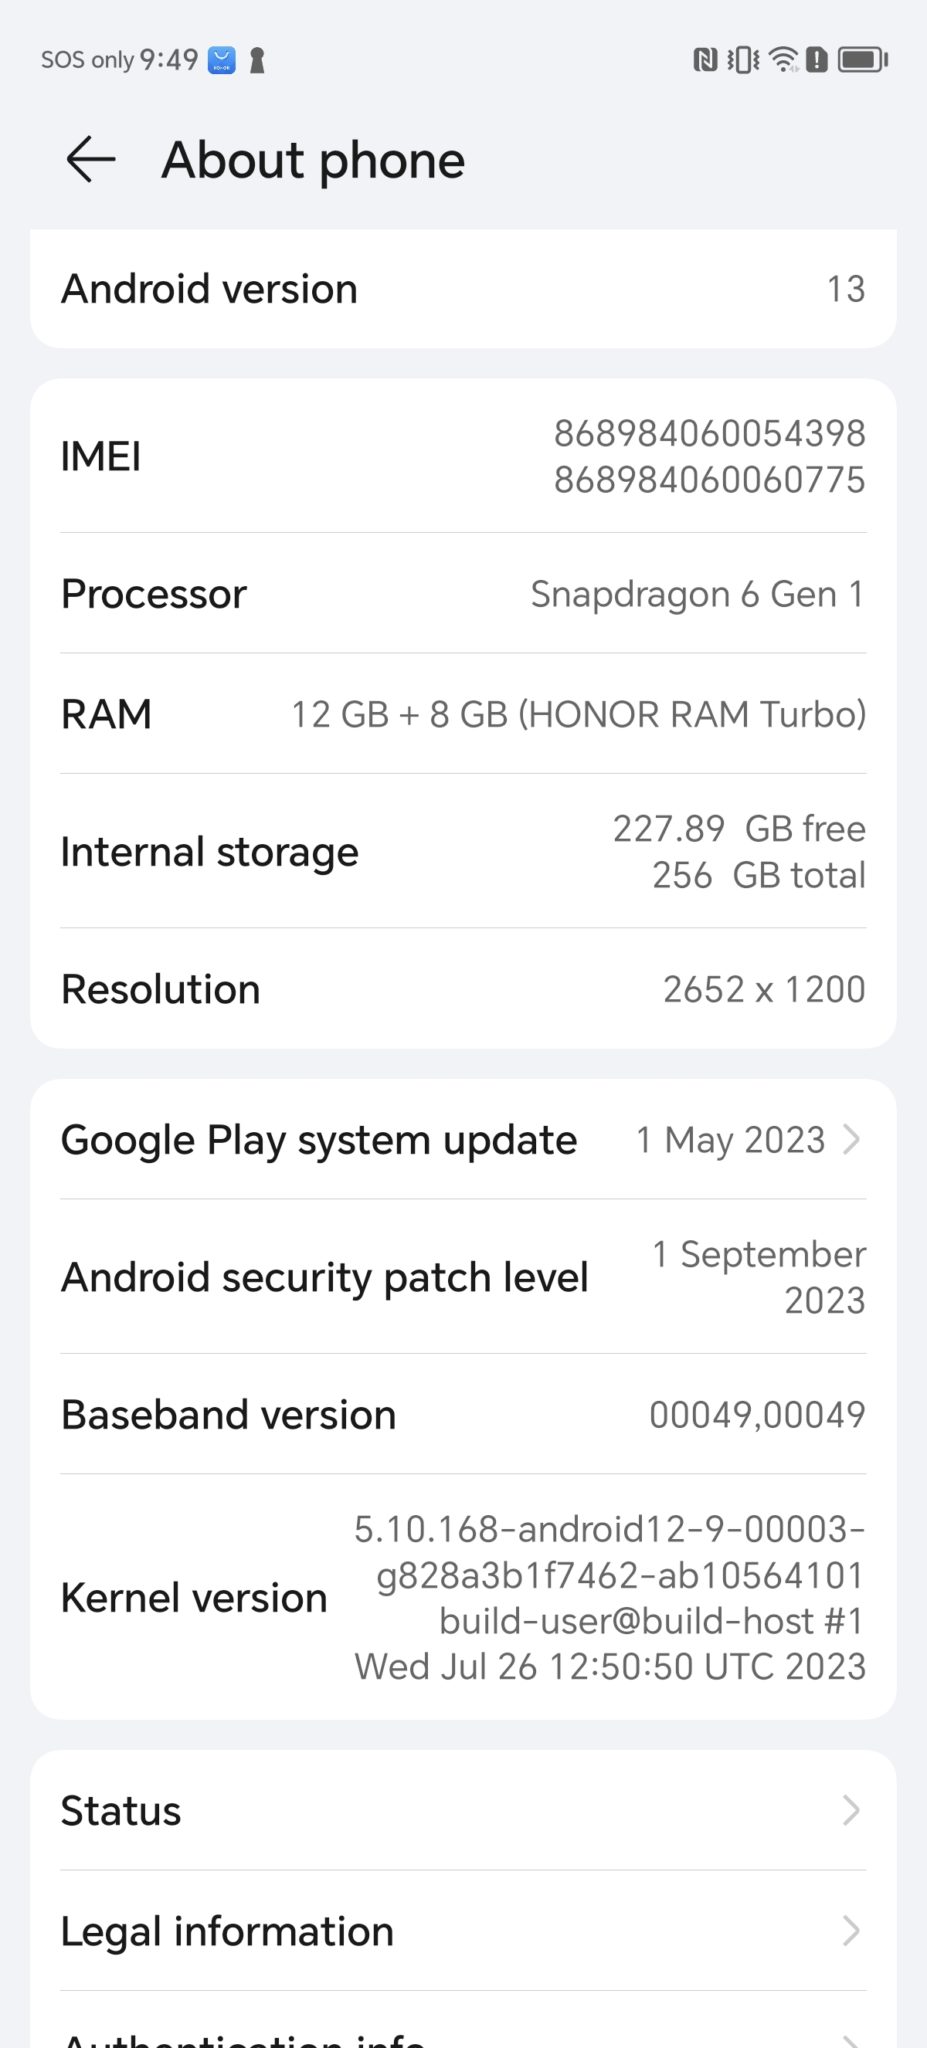Tap the blue app notification icon
Viewport: 927px width, 2048px height.
pos(221,60)
